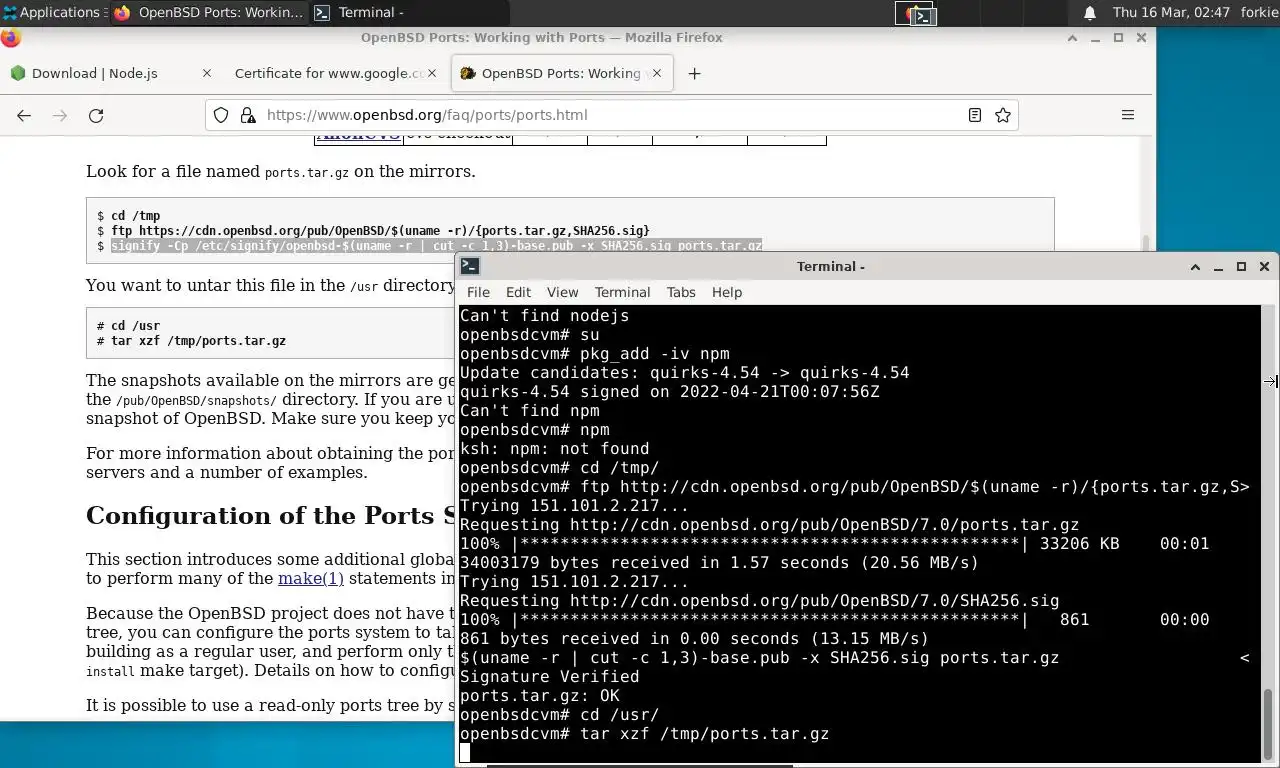
Task: Open a new Firefox tab
Action: point(694,73)
